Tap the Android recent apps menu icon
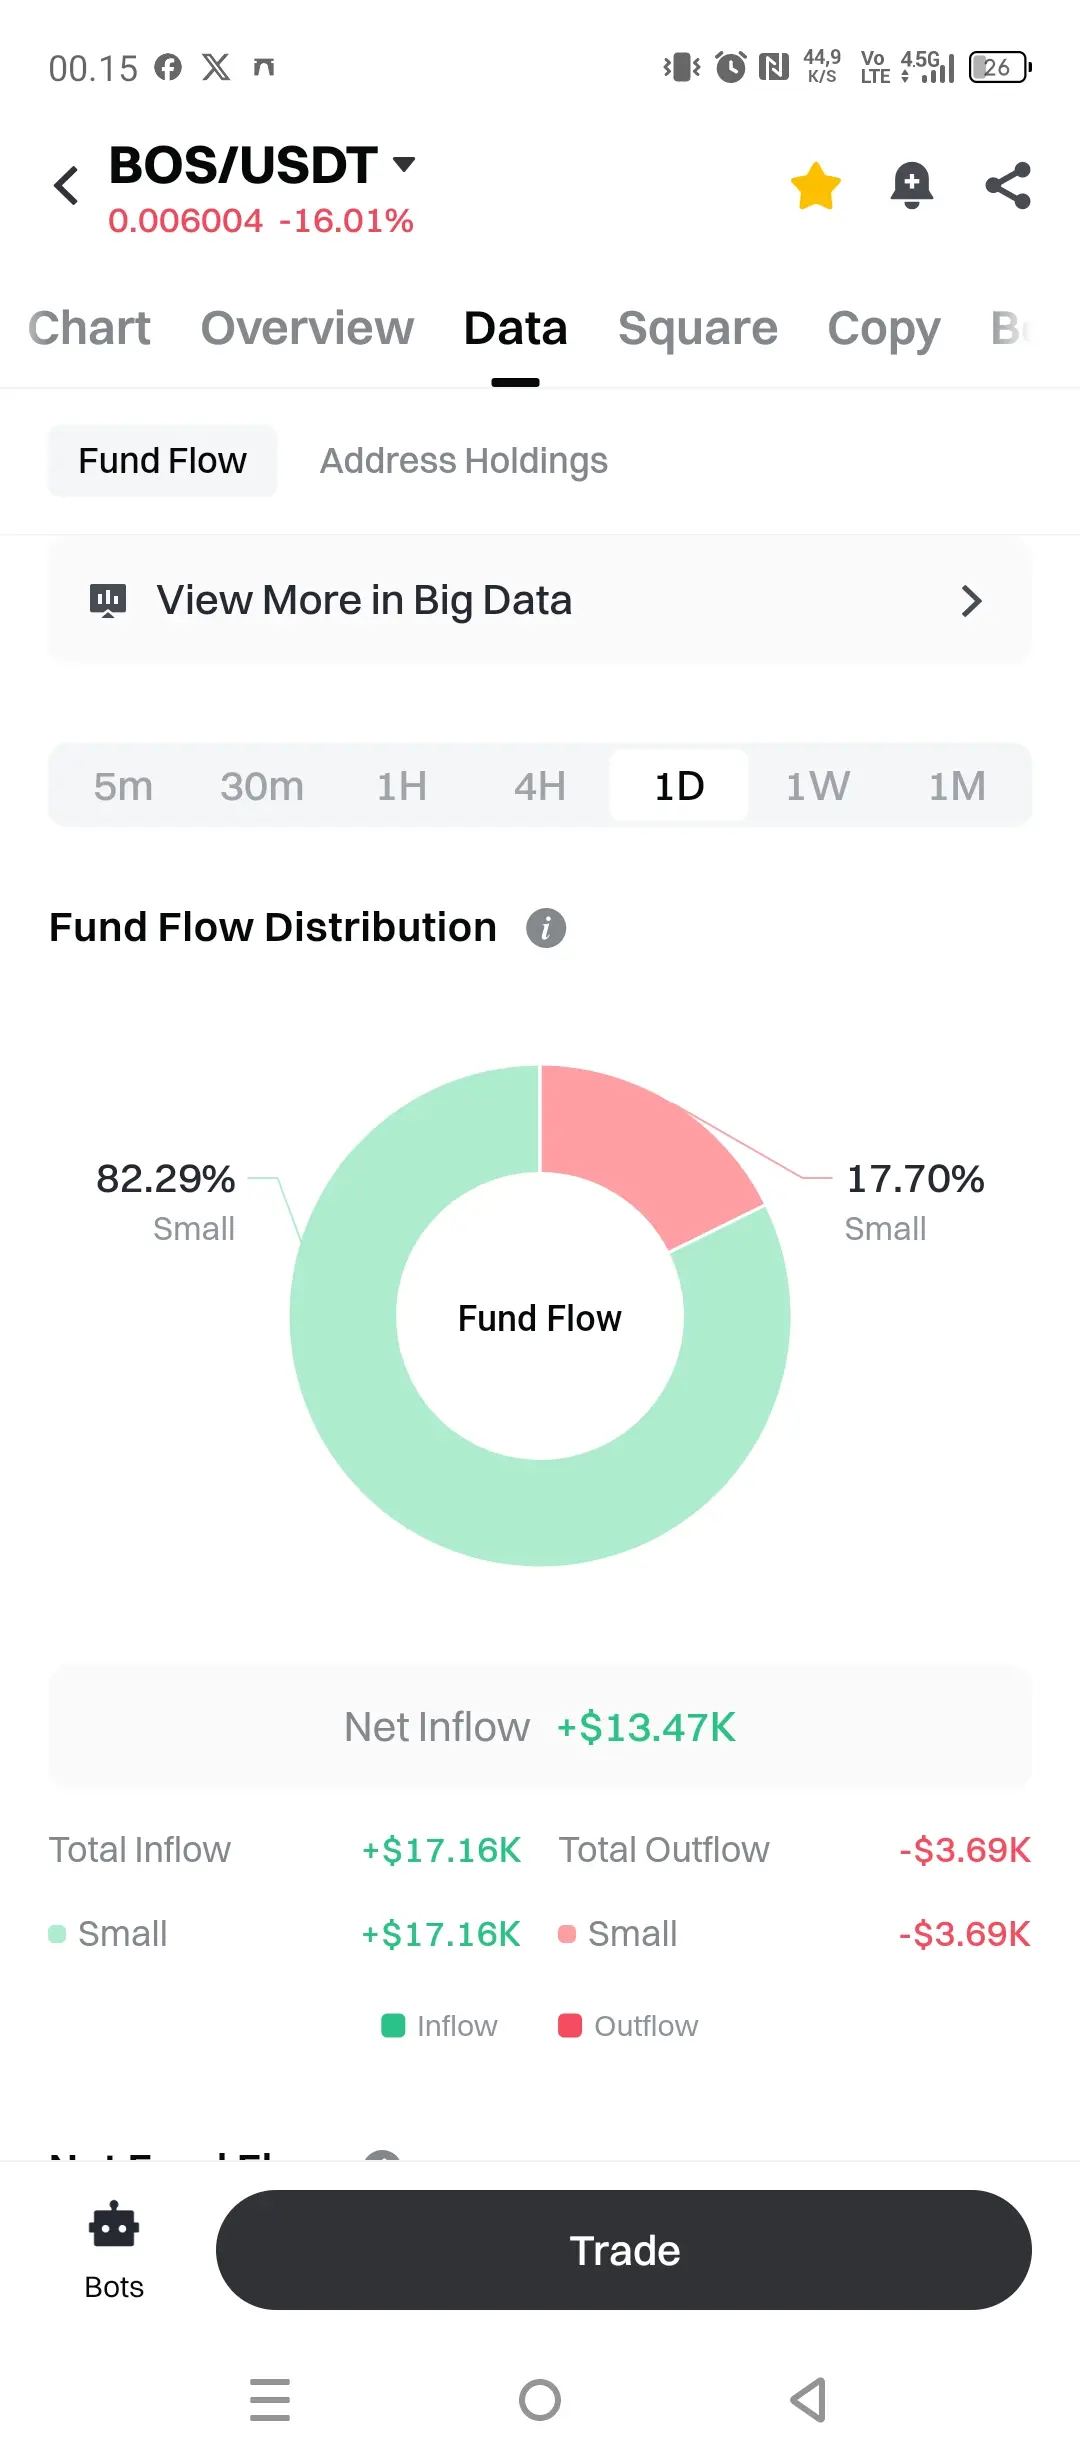This screenshot has height=2460, width=1080. pos(270,2400)
